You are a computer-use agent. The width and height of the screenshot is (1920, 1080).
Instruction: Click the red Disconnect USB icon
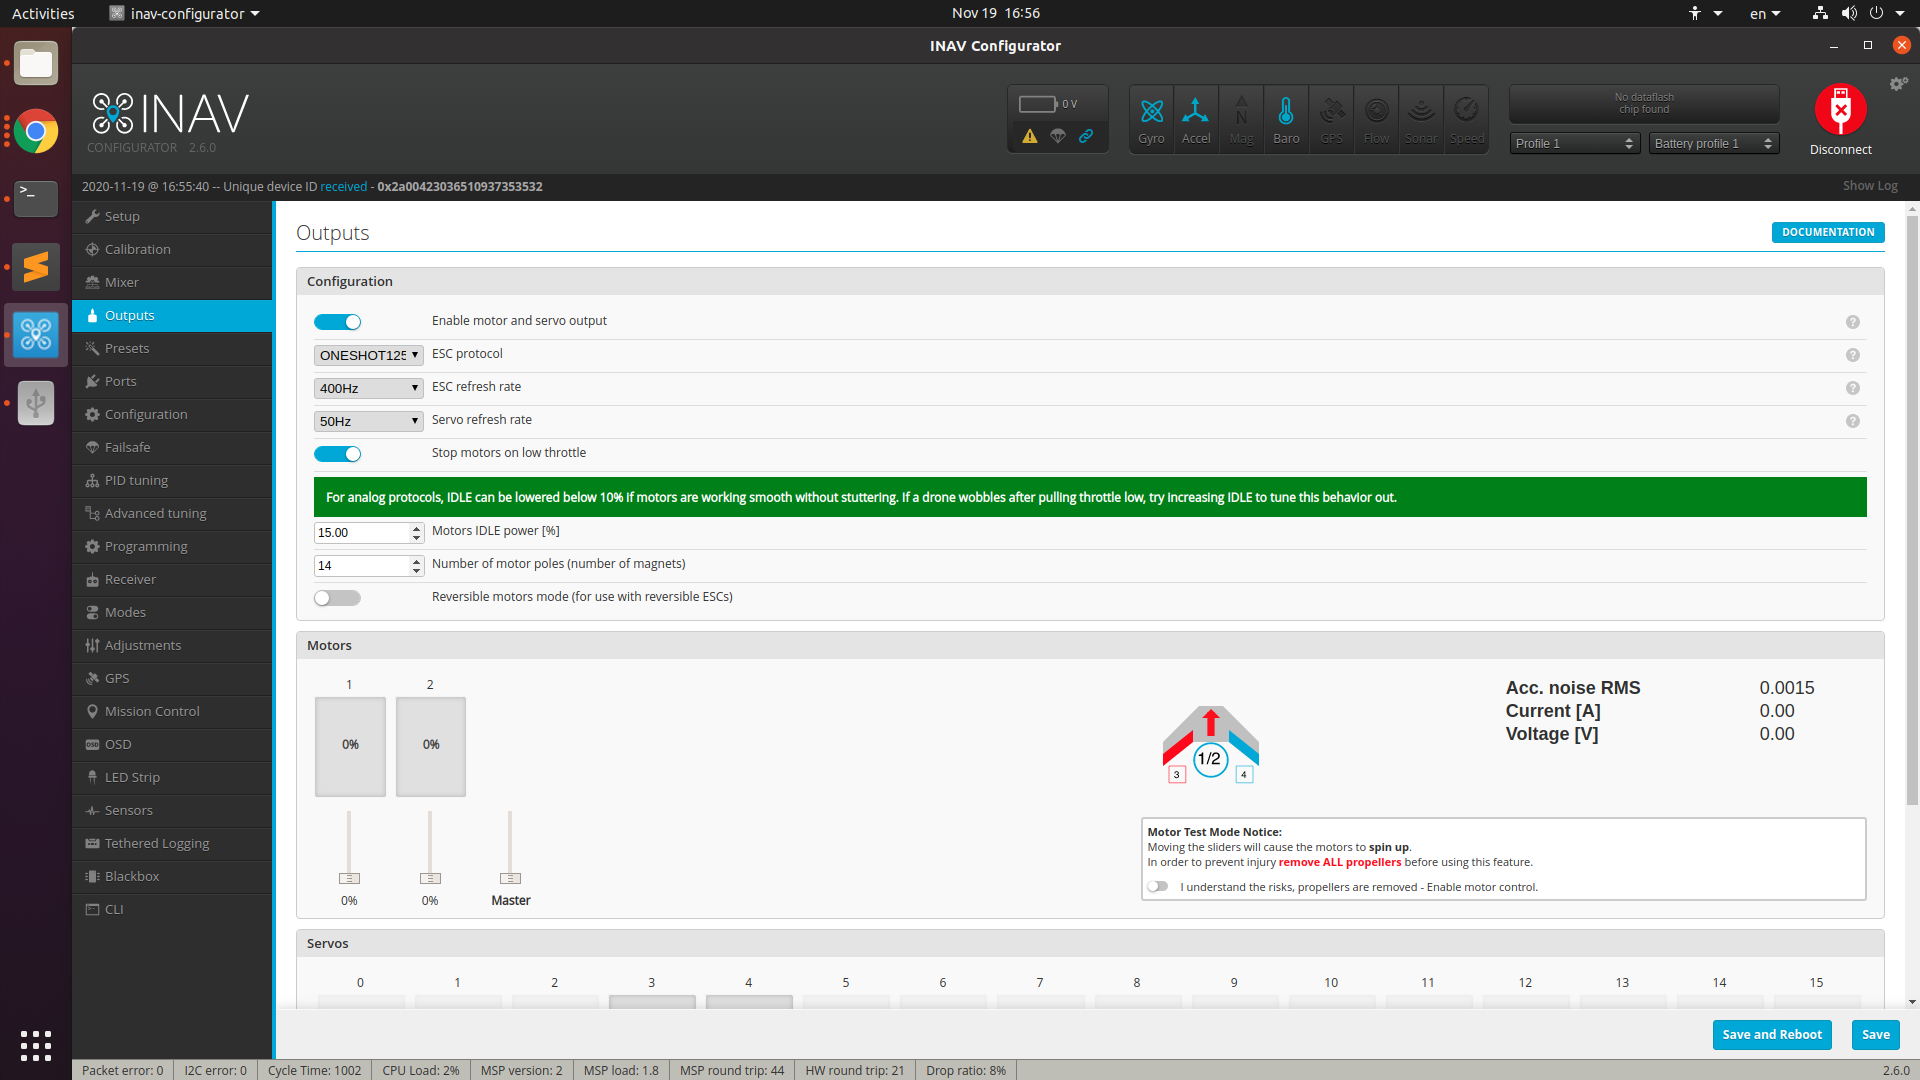(x=1840, y=110)
